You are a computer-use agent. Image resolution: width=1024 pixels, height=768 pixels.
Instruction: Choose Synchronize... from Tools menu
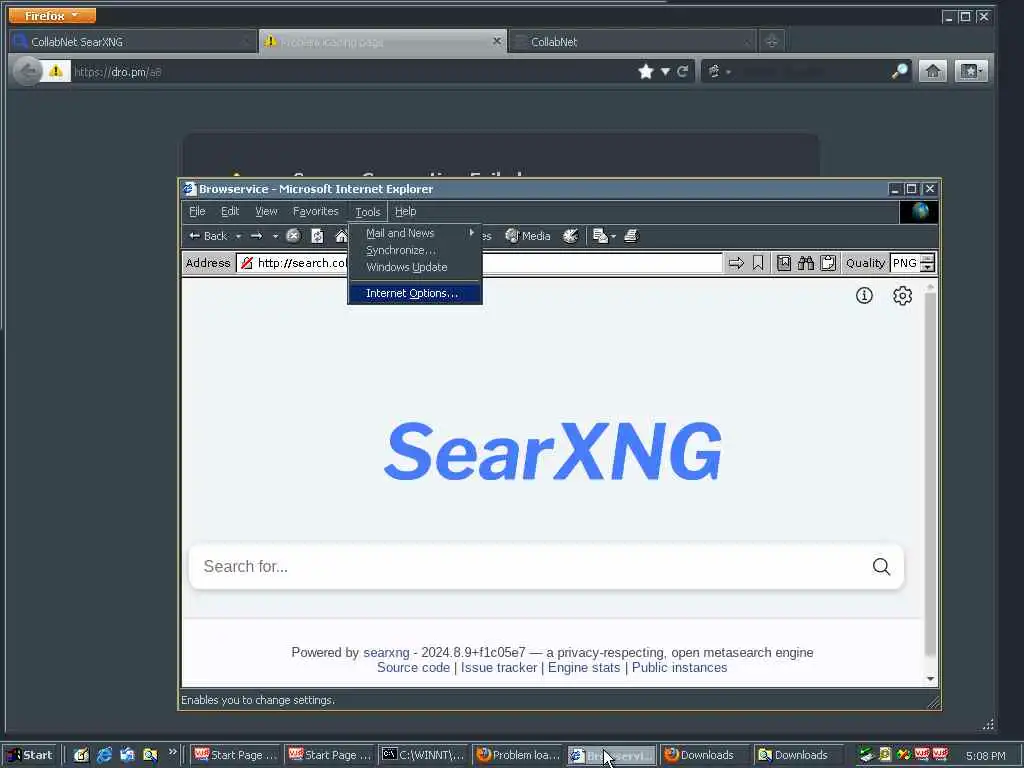(x=415, y=250)
